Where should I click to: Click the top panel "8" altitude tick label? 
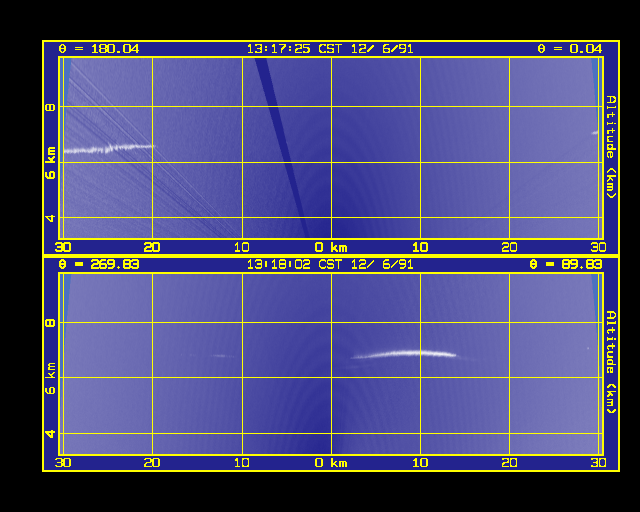tap(50, 107)
